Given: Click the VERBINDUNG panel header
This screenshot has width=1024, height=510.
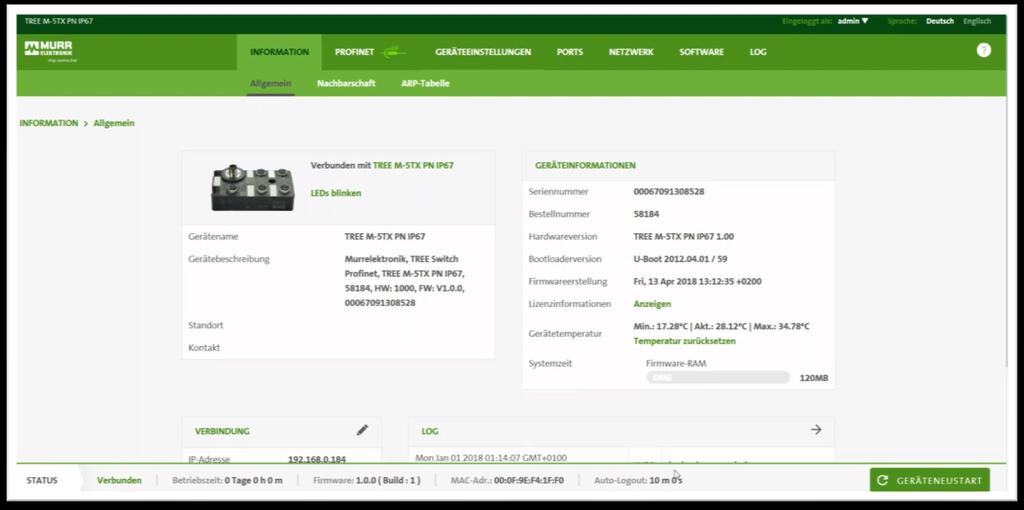Looking at the screenshot, I should 281,431.
